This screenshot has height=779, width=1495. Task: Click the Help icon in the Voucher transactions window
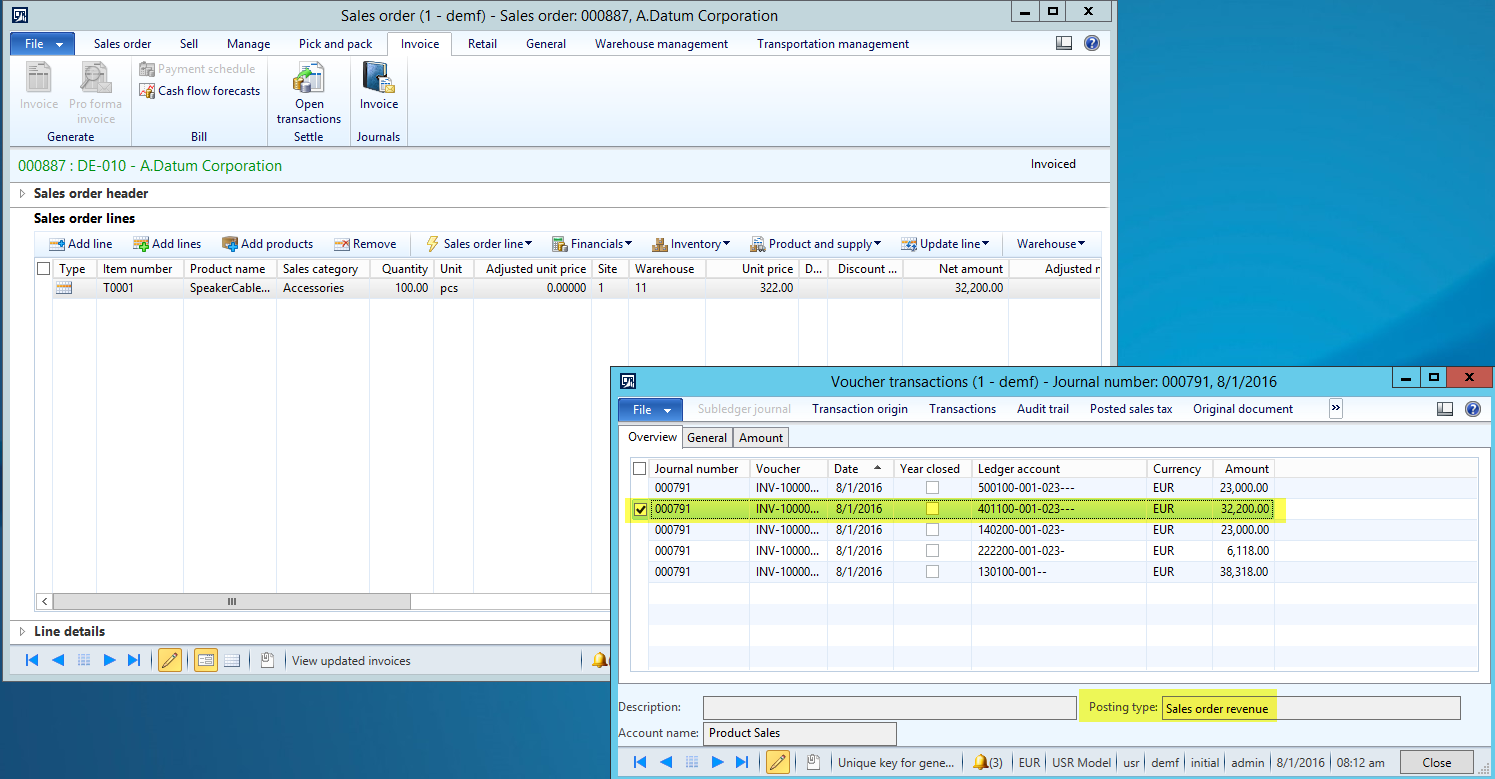point(1472,409)
